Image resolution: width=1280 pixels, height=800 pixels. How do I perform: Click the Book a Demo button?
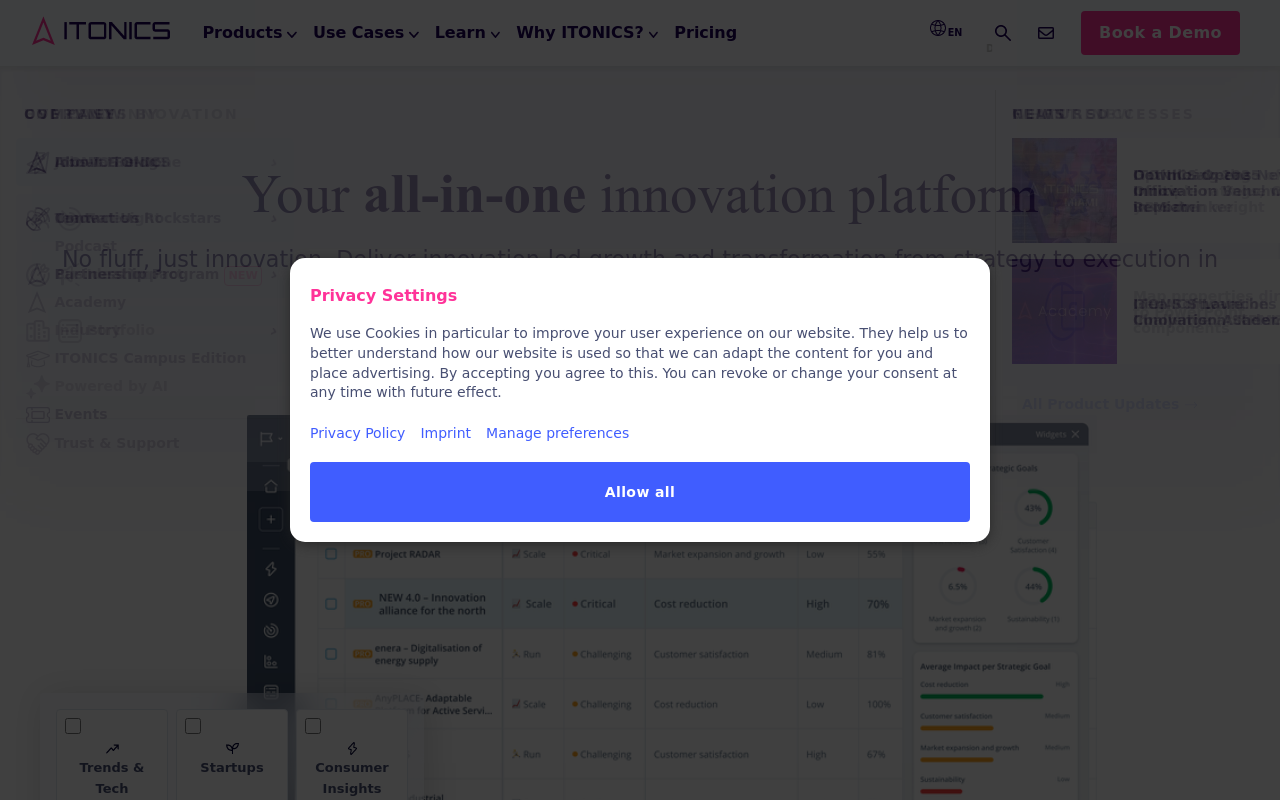point(1160,33)
